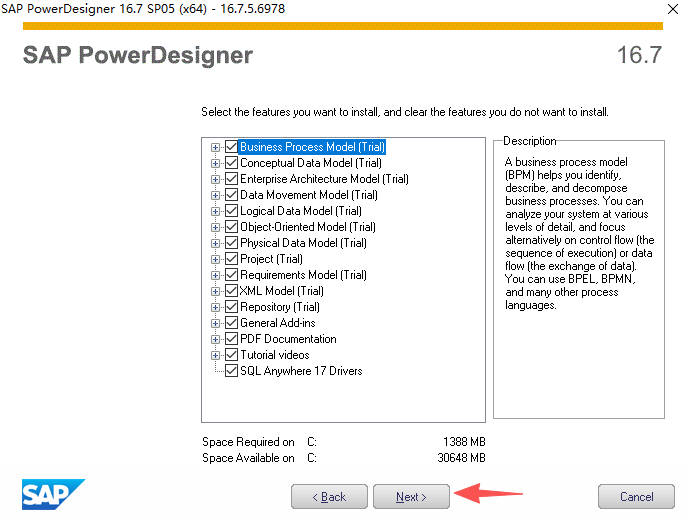This screenshot has width=688, height=517.
Task: Select the Logical Data Model (Trial) label
Action: (301, 211)
